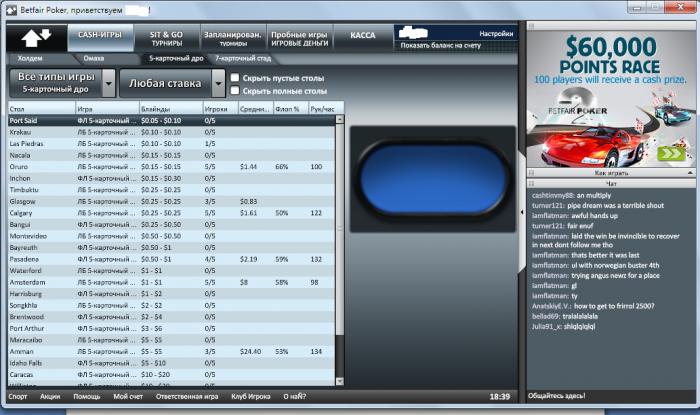Image resolution: width=700 pixels, height=415 pixels.
Task: Click table list scrollbar up arrow
Action: point(340,120)
